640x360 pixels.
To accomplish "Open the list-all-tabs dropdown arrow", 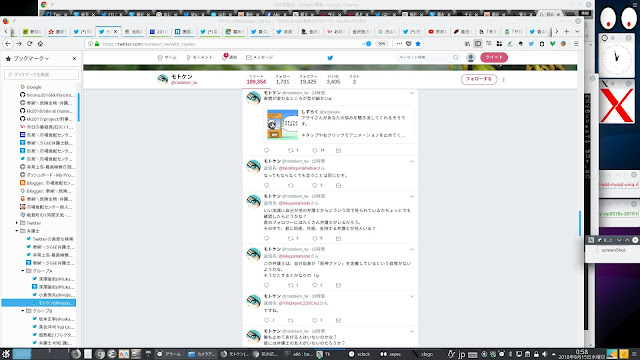I will click(x=577, y=31).
